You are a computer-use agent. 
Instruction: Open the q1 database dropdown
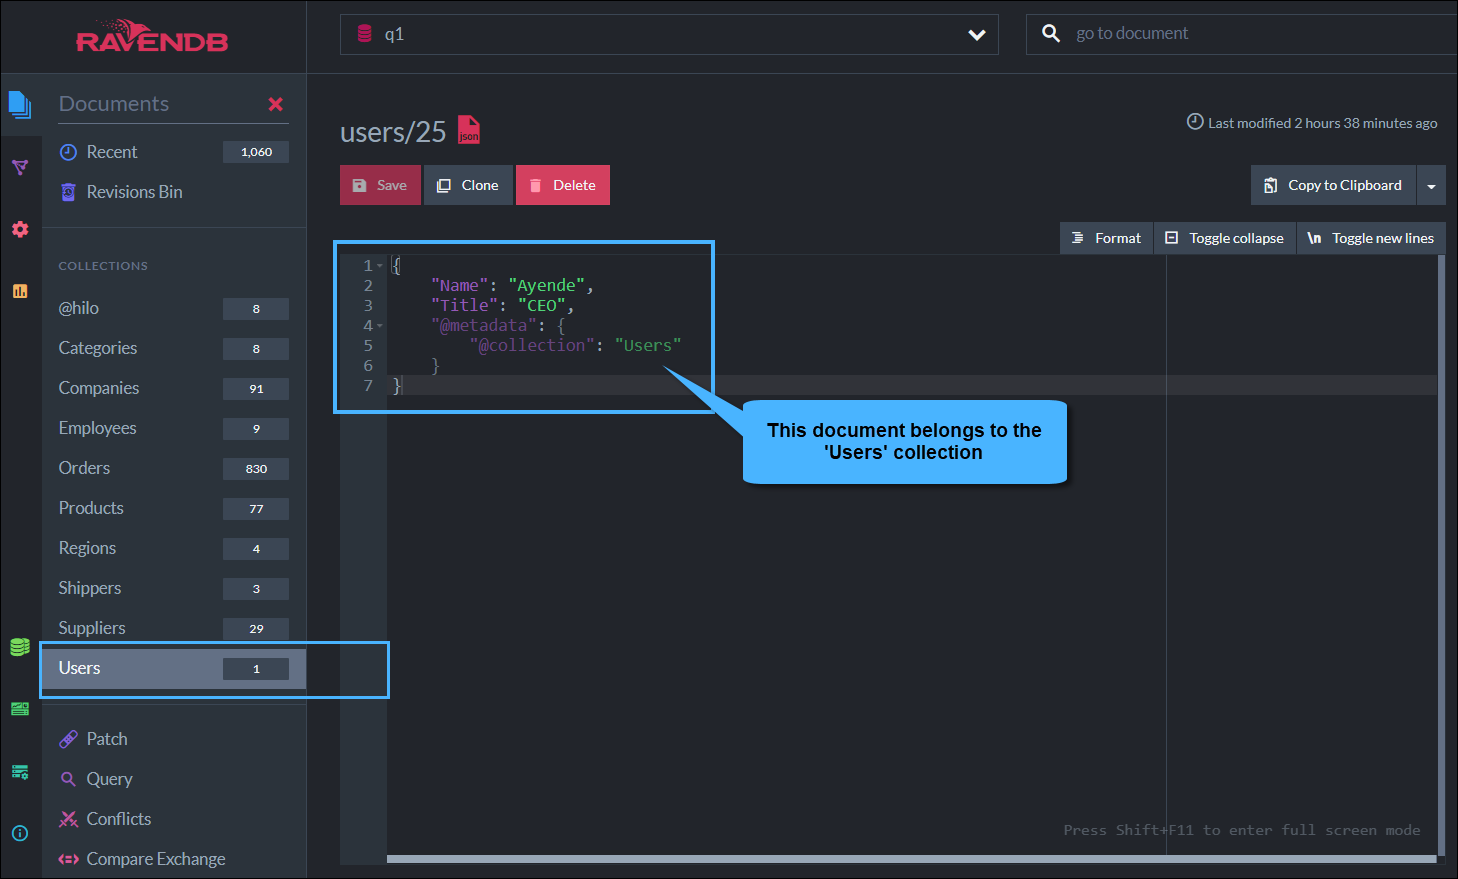669,34
